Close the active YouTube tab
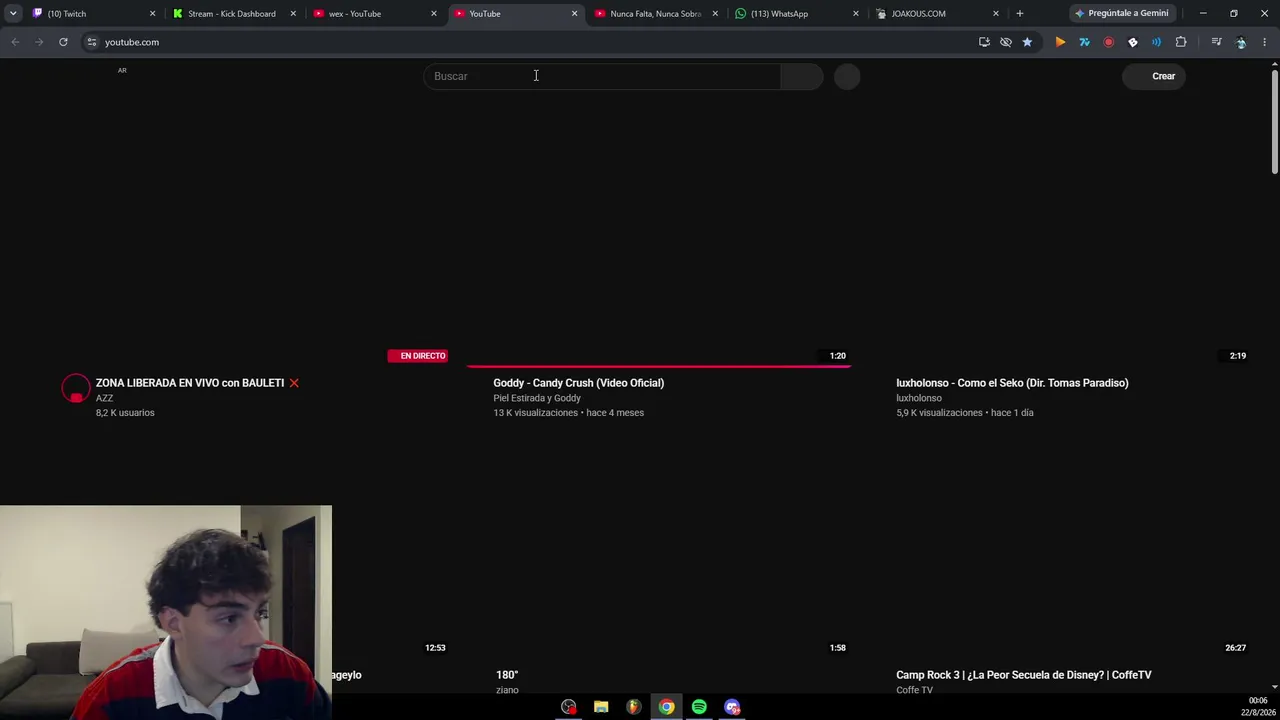Image resolution: width=1280 pixels, height=720 pixels. point(574,14)
